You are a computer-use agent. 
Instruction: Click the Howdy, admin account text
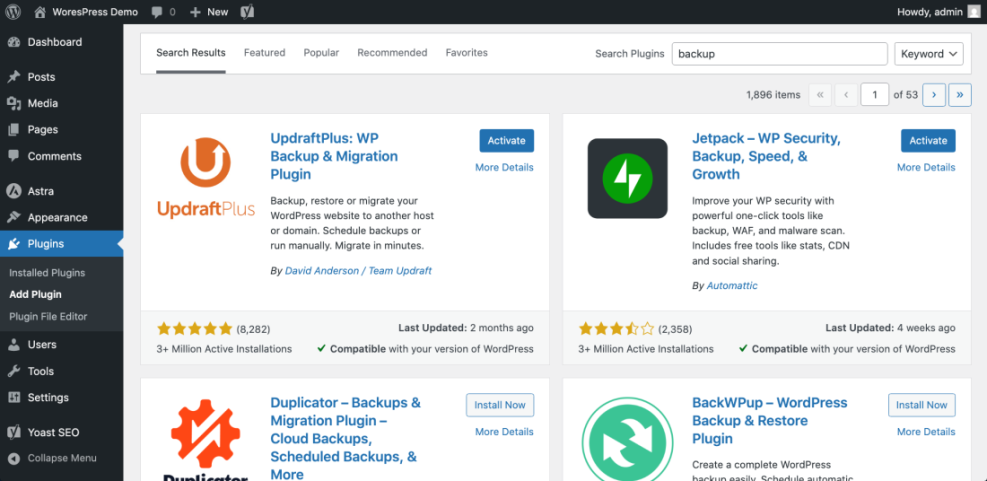[930, 11]
